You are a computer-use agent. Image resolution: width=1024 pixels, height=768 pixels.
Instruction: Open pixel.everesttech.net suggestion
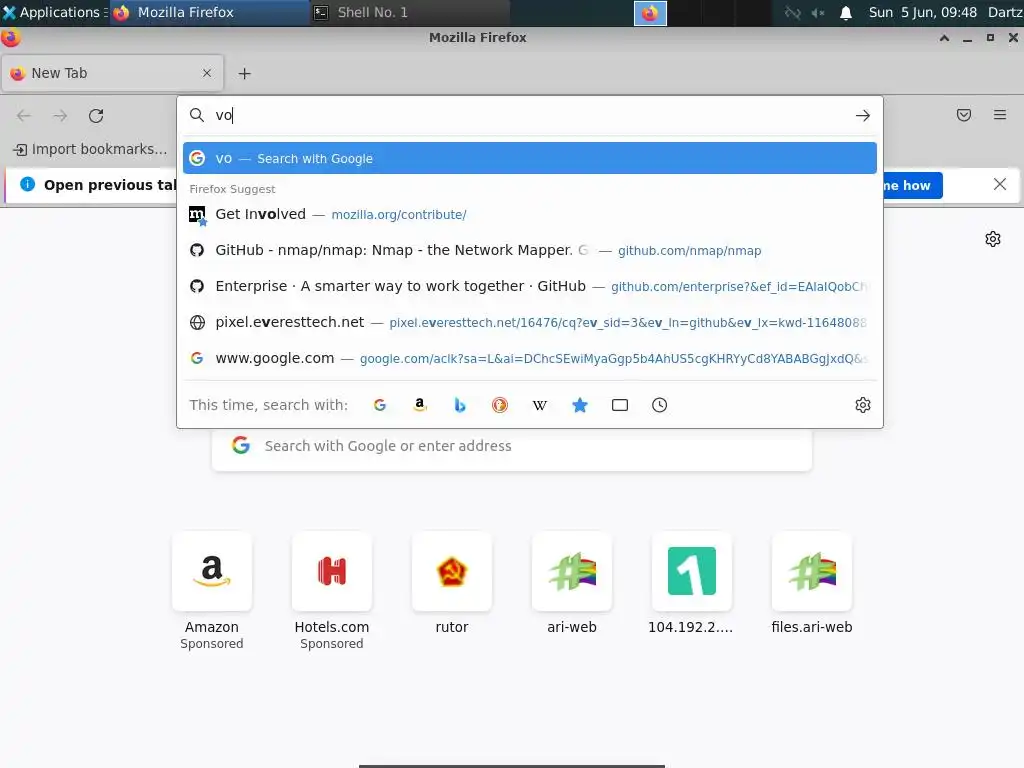[x=530, y=322]
